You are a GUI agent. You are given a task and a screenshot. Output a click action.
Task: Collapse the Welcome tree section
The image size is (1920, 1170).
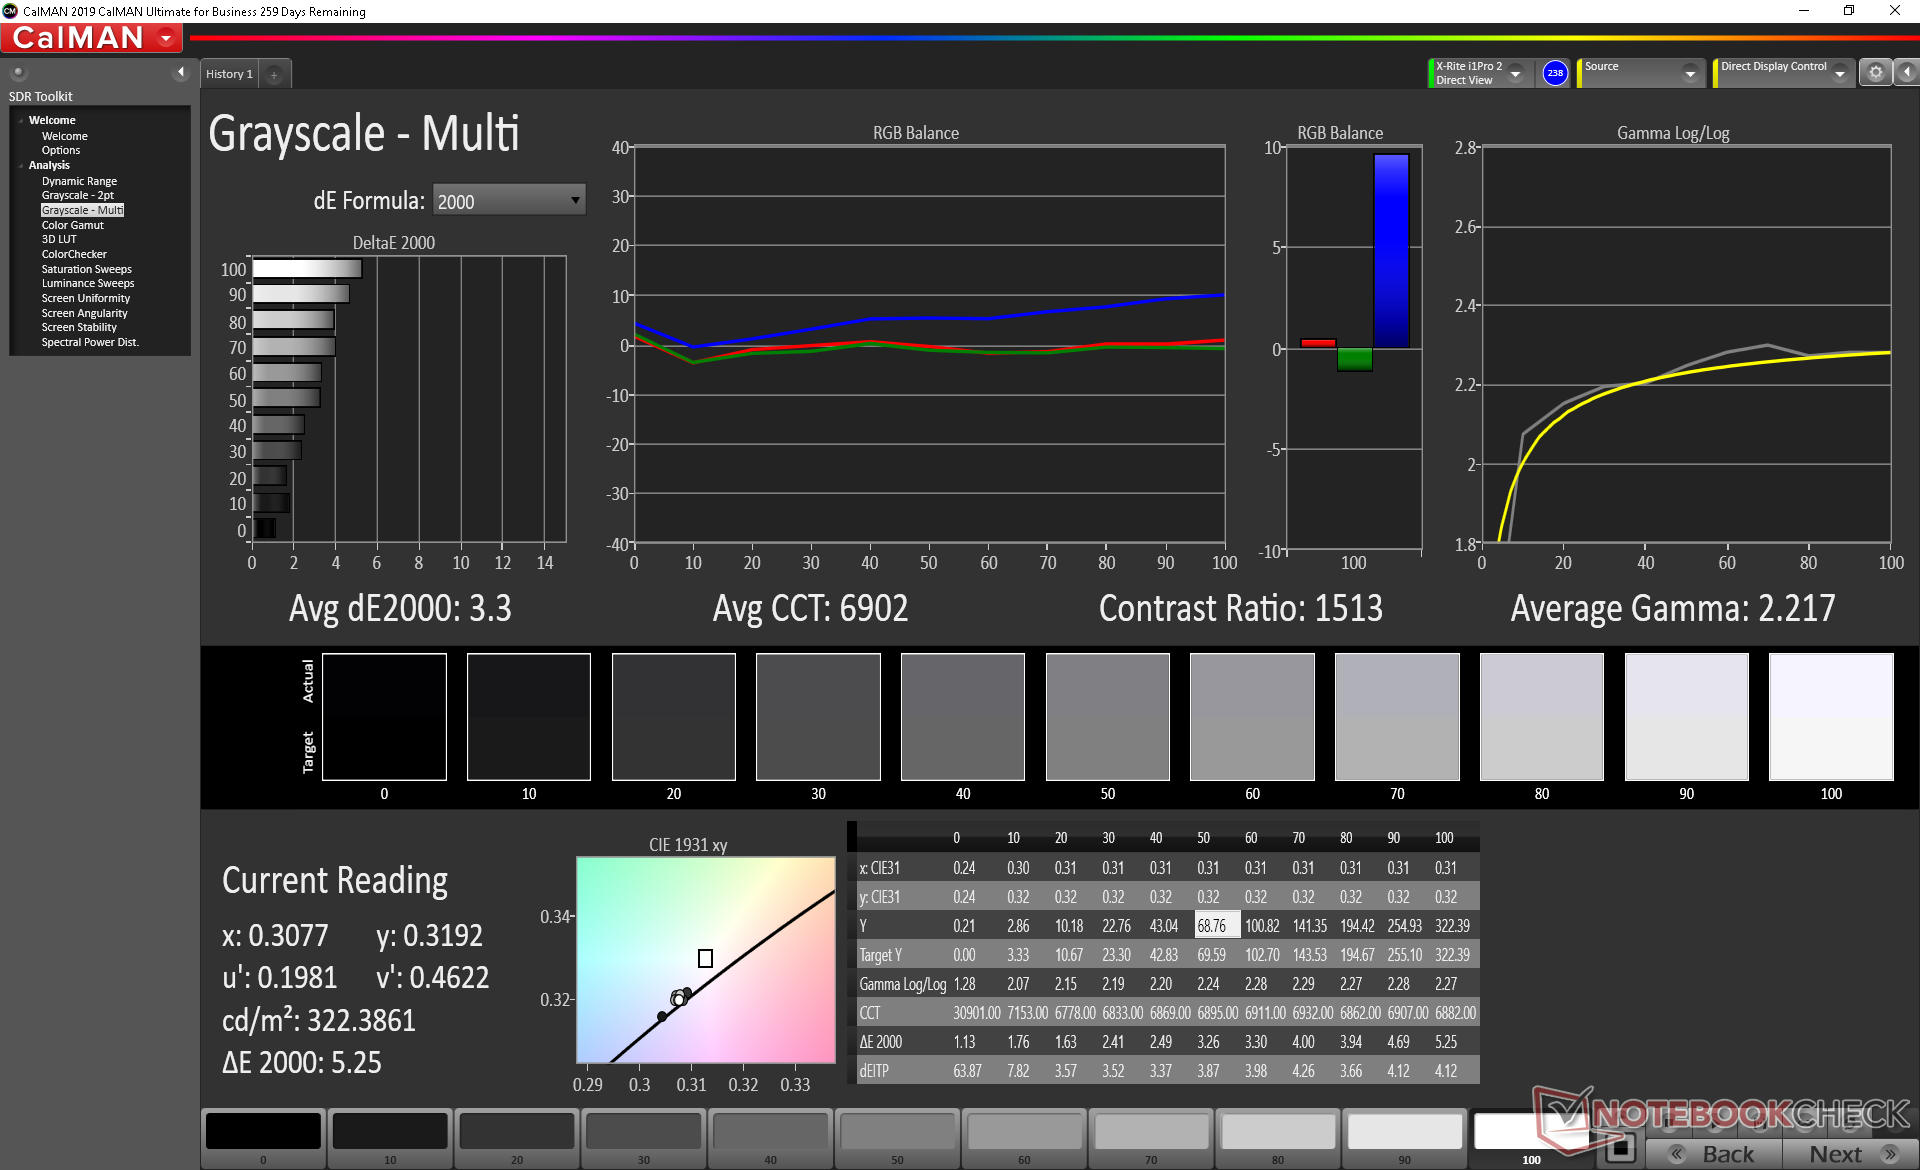(x=21, y=121)
